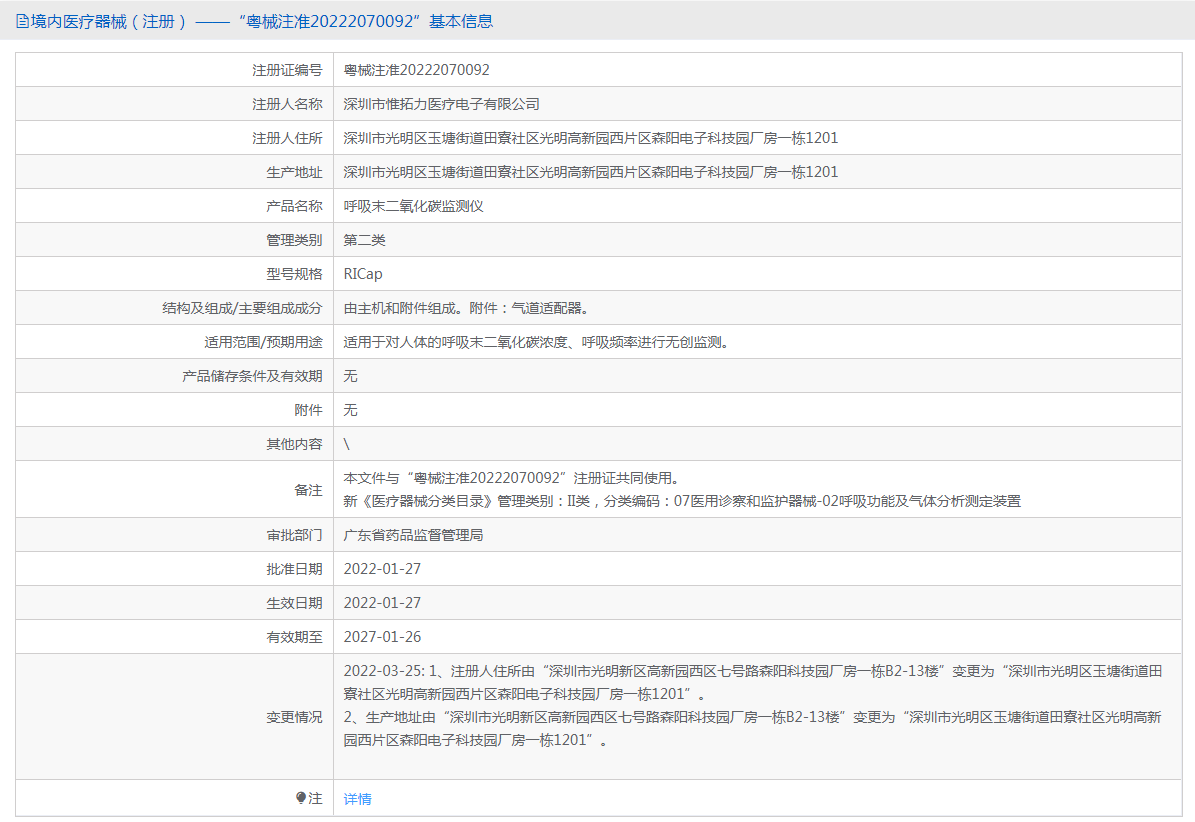Image resolution: width=1195 pixels, height=822 pixels.
Task: Click the 无 value in 产品储存条件及有效期 row
Action: [351, 376]
